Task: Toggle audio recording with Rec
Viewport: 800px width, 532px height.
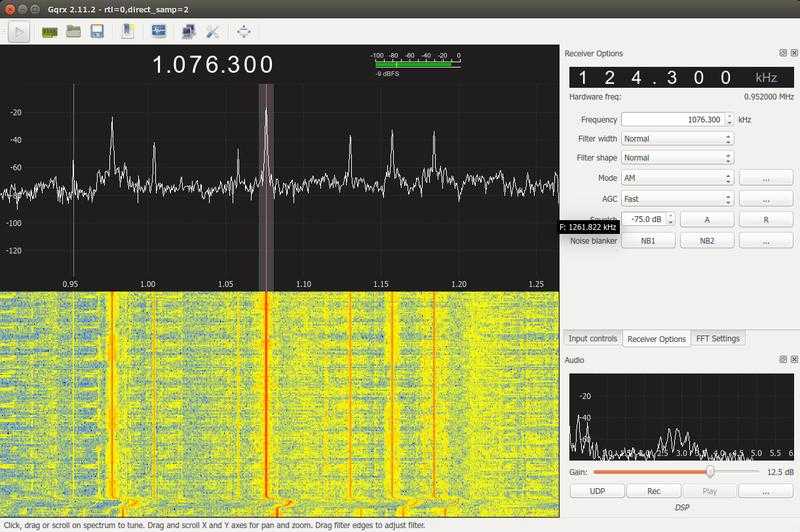Action: point(654,491)
